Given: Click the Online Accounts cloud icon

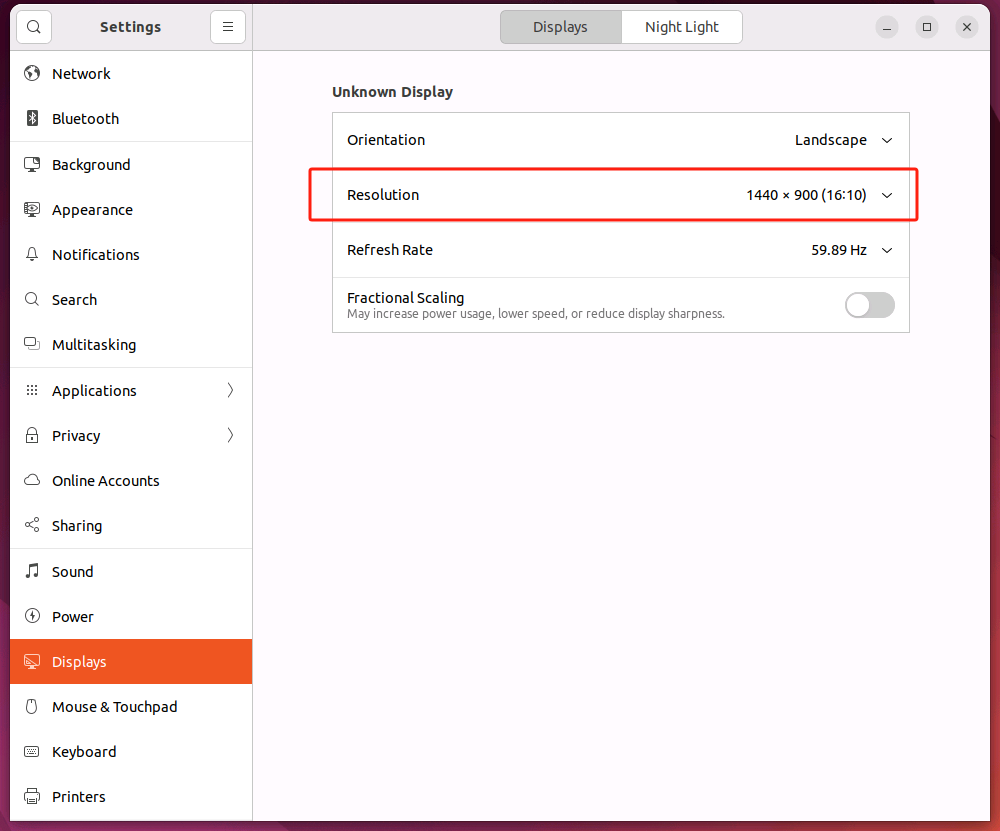Looking at the screenshot, I should (x=32, y=480).
